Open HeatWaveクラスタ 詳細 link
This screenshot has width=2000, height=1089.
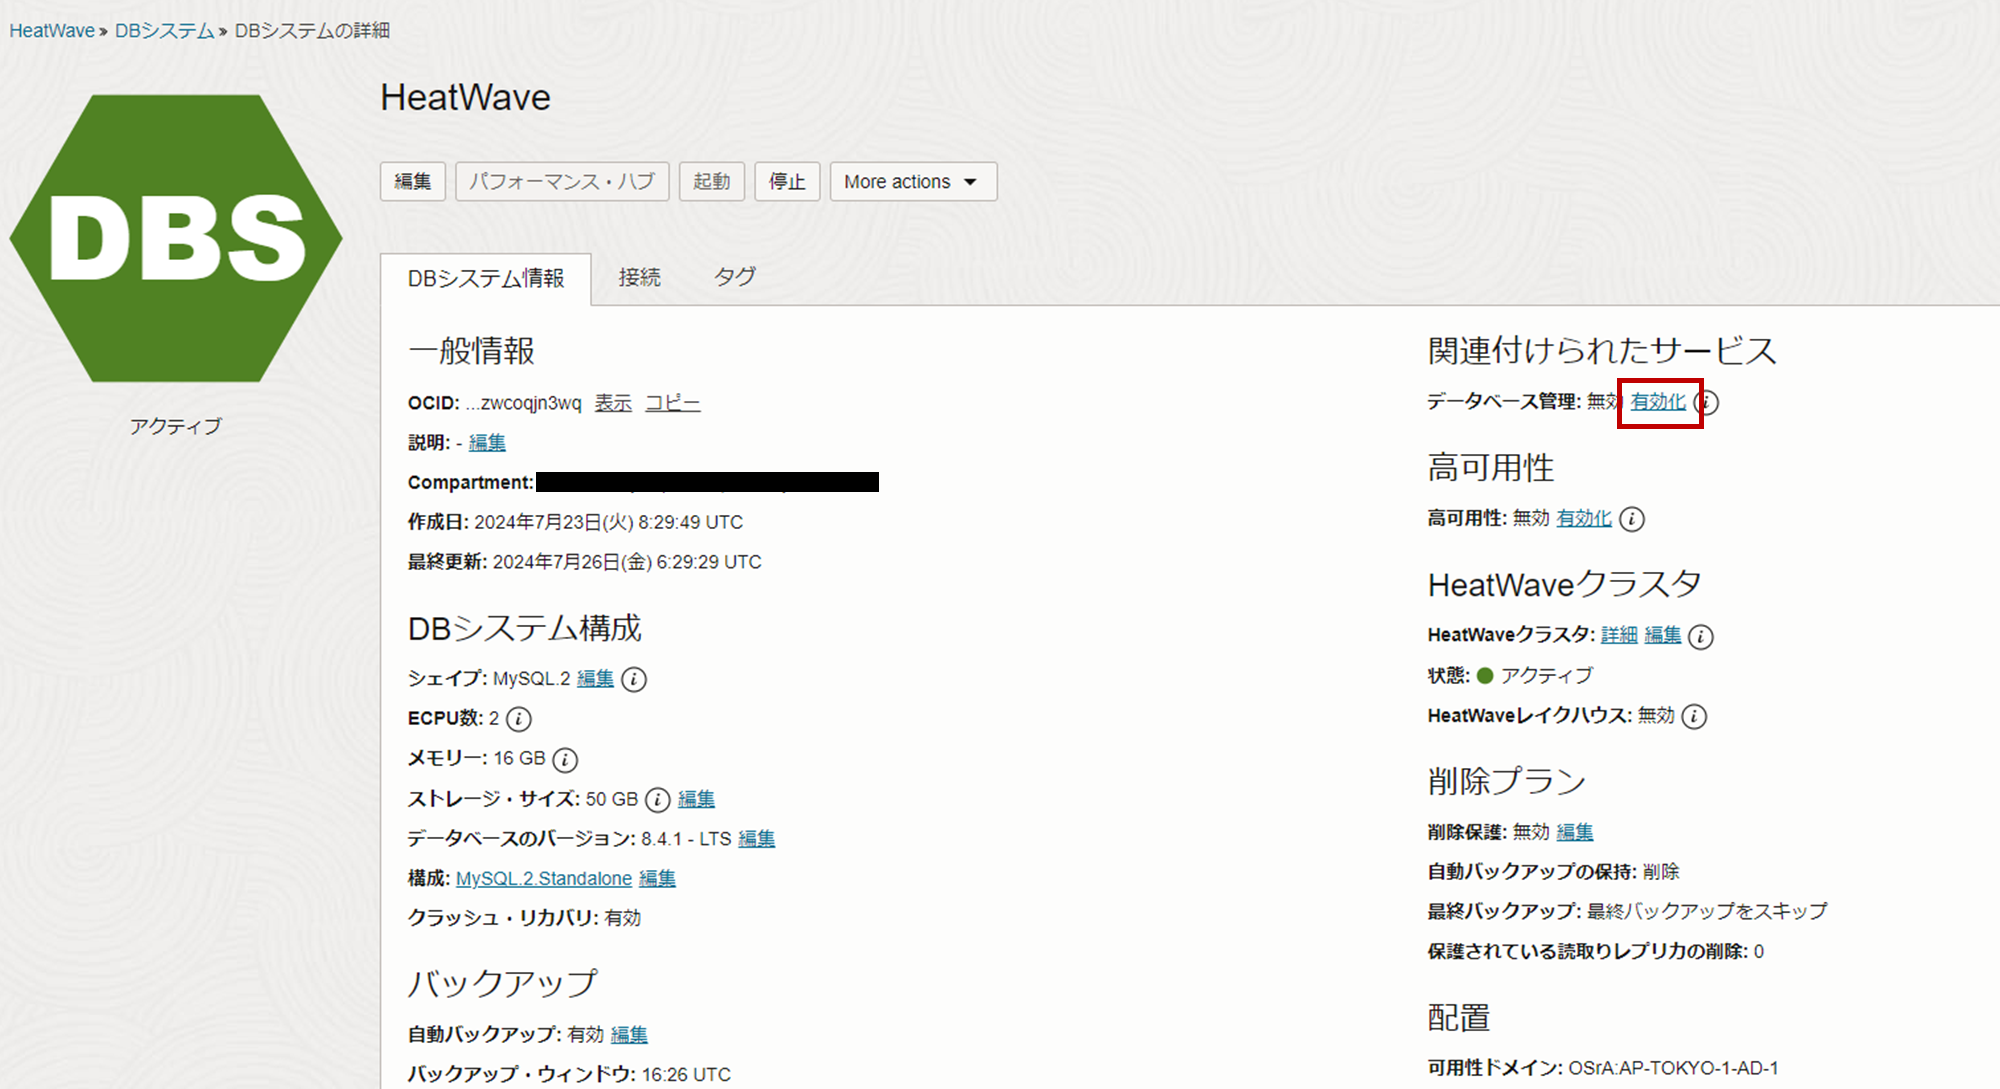pyautogui.click(x=1619, y=635)
